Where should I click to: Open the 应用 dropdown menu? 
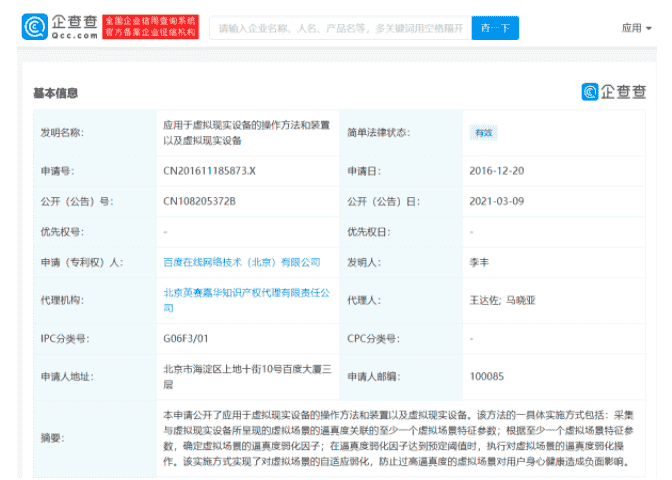[636, 28]
